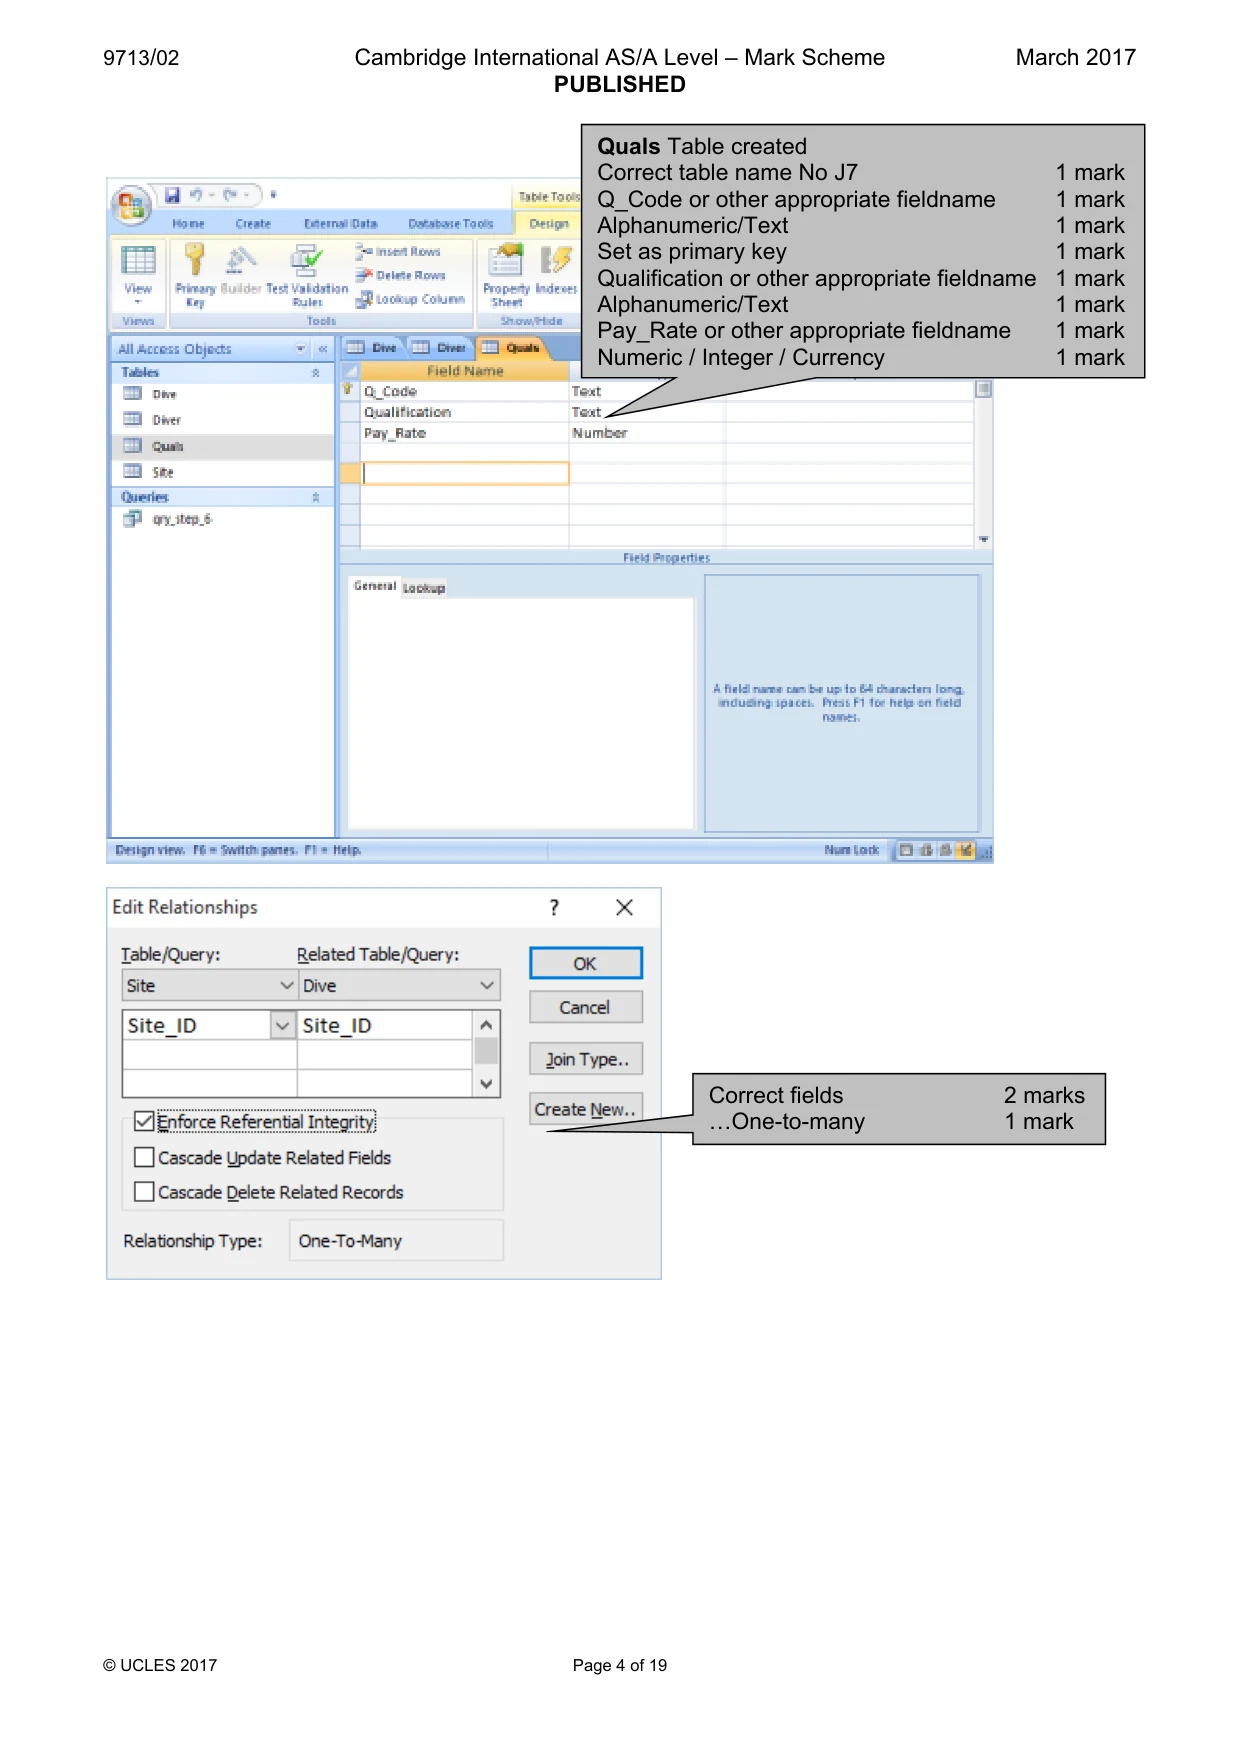
Task: Open the qry_step_6 query in navigation pane
Action: [168, 519]
